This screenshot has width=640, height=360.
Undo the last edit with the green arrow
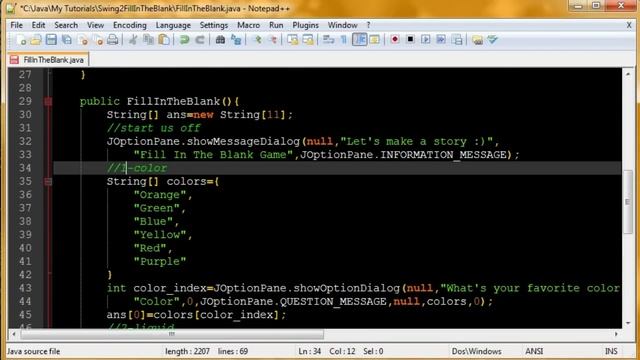point(184,40)
